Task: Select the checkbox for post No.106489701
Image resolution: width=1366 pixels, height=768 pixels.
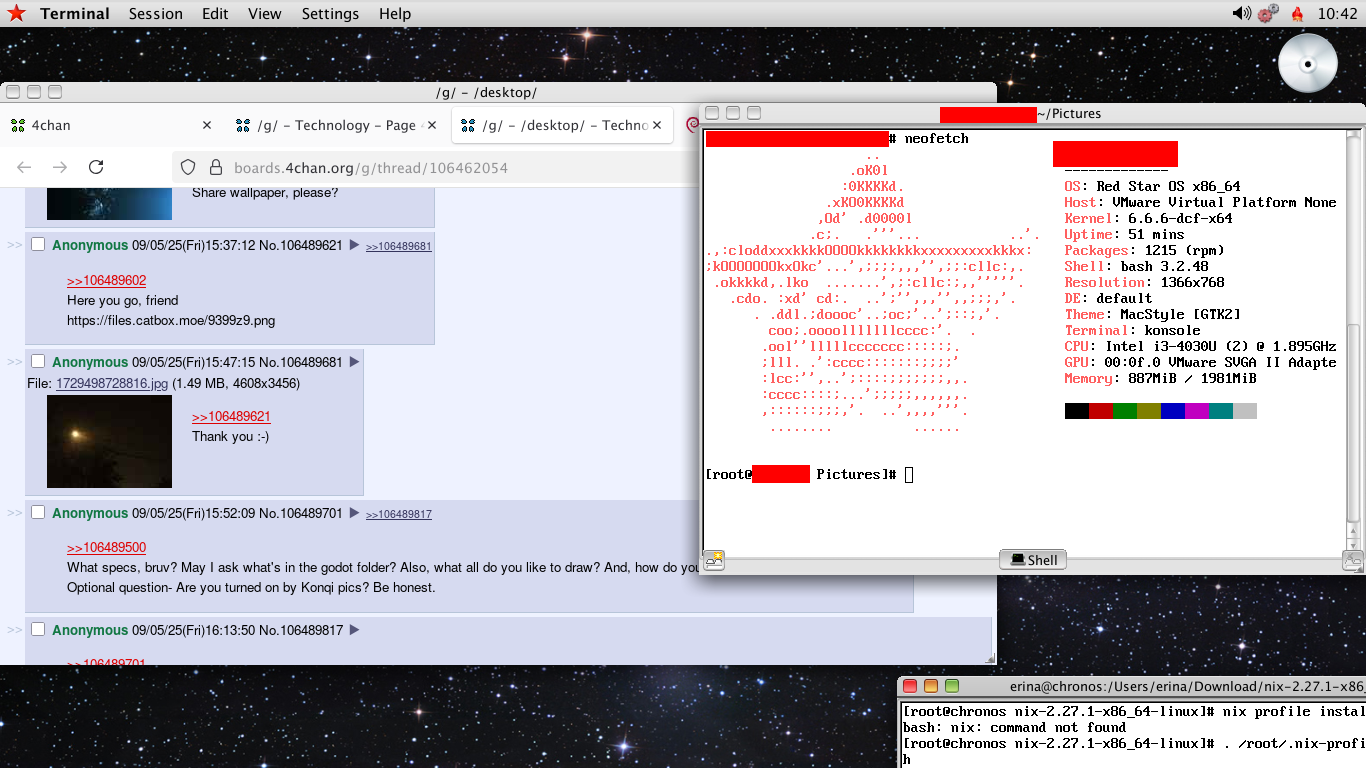Action: [38, 512]
